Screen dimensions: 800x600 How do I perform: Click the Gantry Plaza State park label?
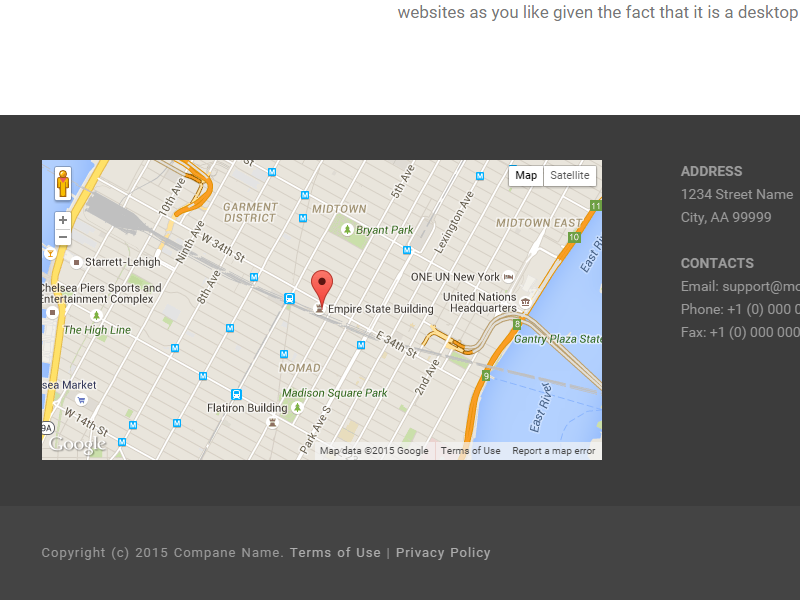coord(558,339)
